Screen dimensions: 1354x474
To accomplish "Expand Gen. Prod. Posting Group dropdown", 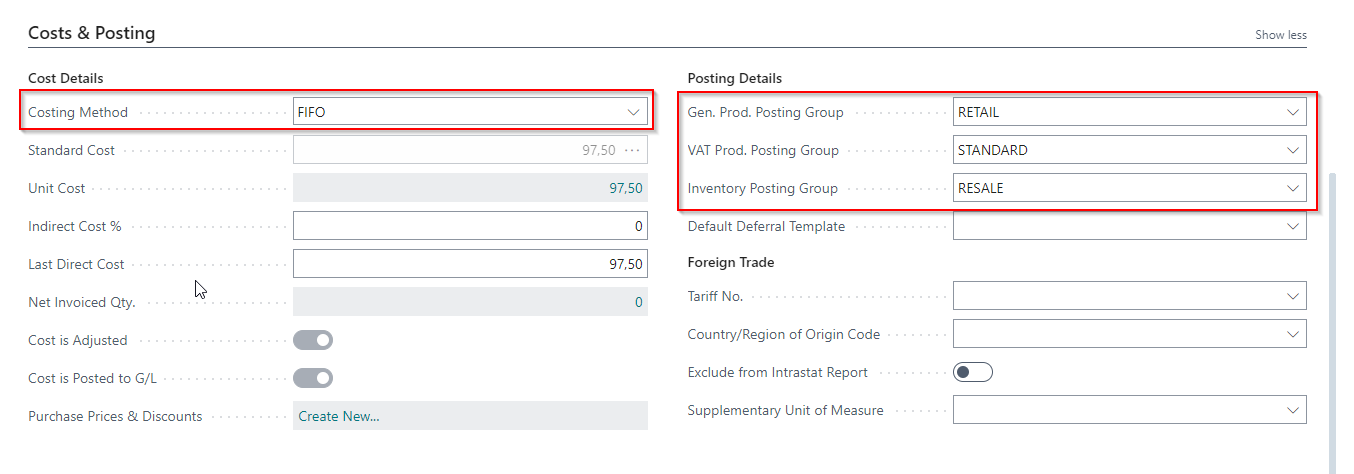I will 1292,112.
